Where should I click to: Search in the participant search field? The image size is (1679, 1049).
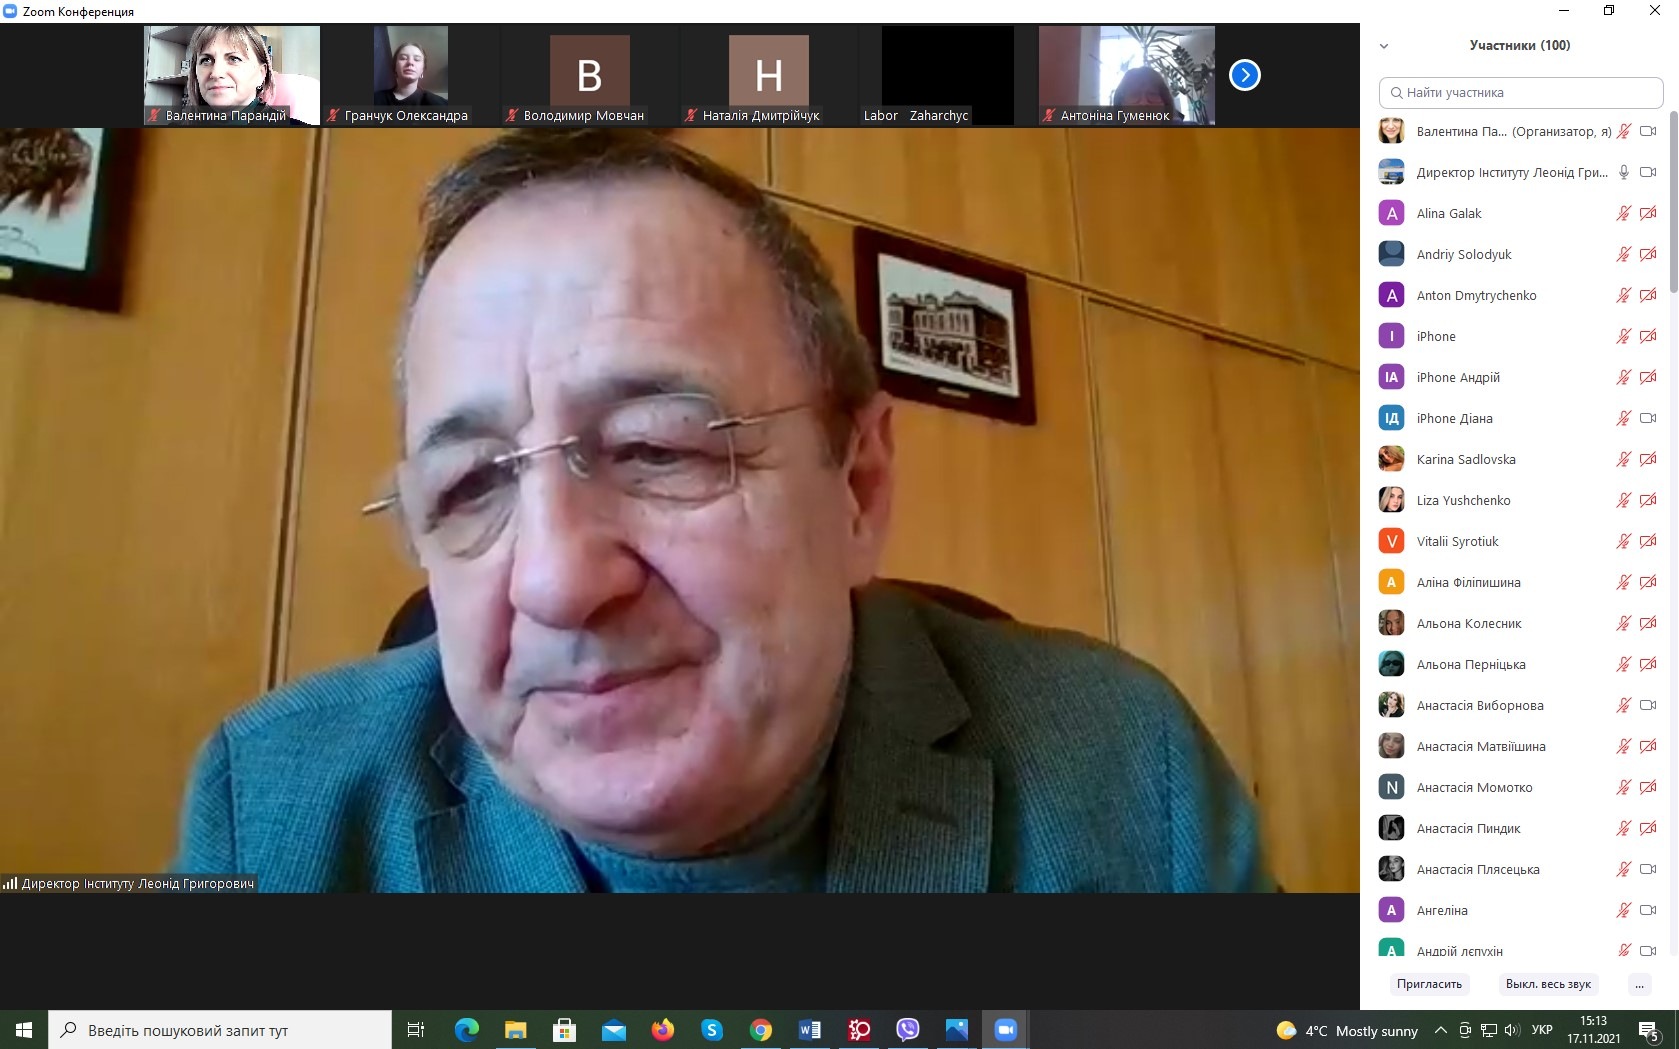[x=1521, y=93]
